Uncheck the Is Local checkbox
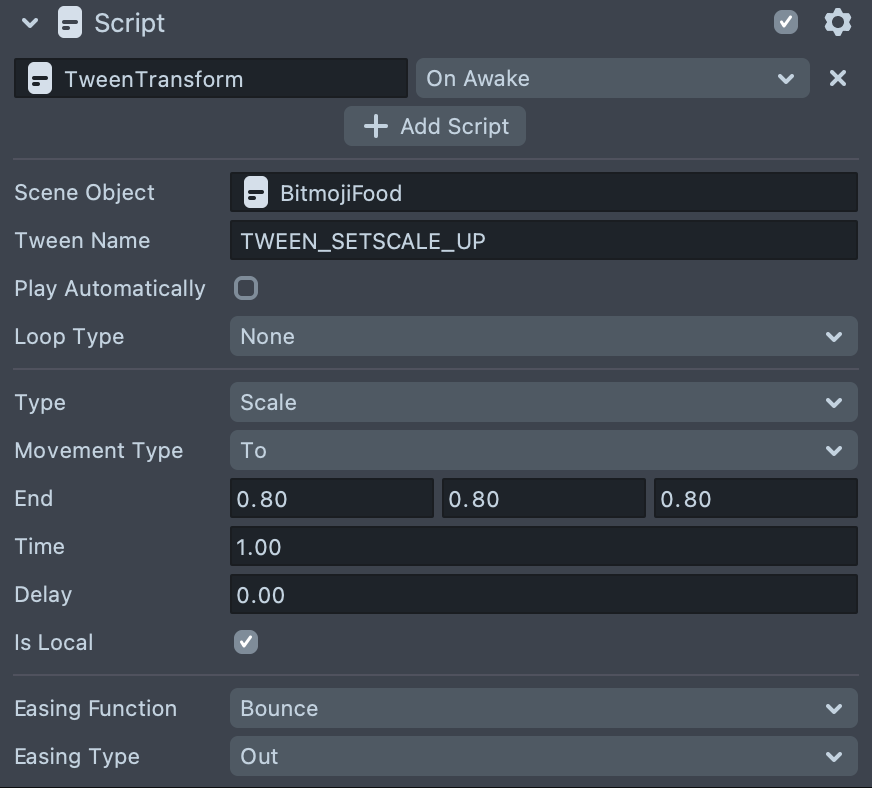This screenshot has width=872, height=788. pyautogui.click(x=246, y=642)
